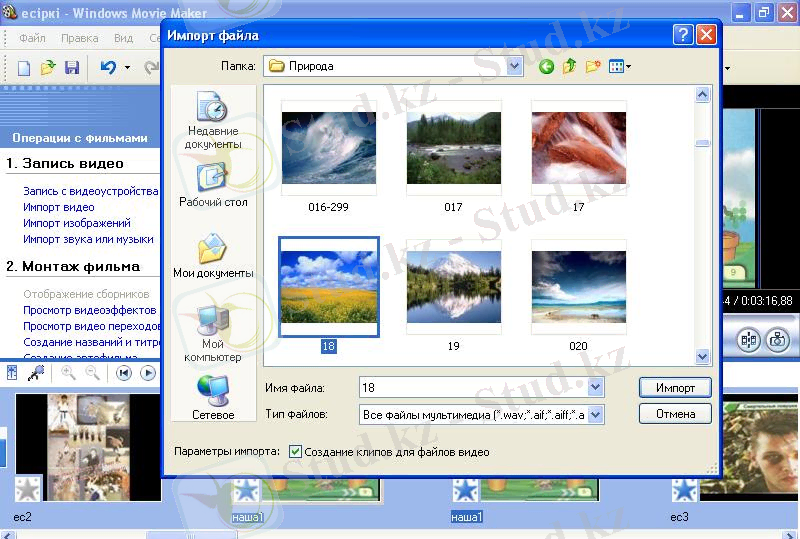Go up one folder level

(569, 67)
